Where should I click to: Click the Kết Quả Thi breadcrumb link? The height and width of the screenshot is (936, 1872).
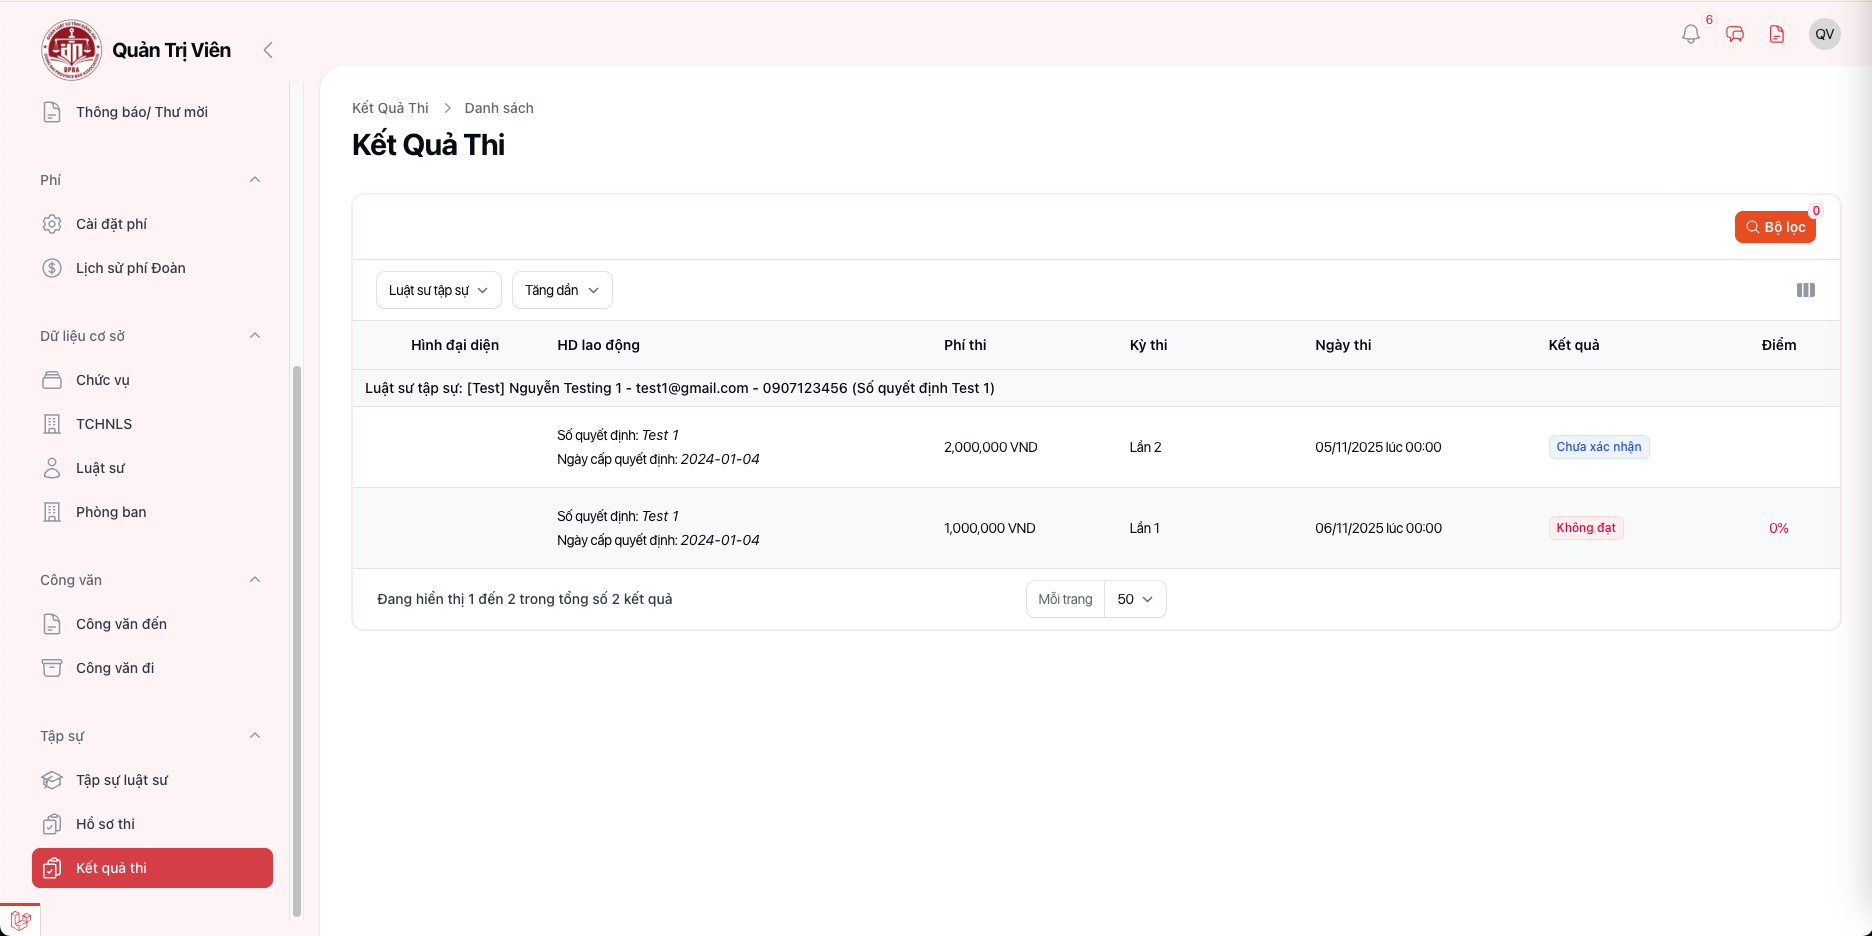pos(390,108)
